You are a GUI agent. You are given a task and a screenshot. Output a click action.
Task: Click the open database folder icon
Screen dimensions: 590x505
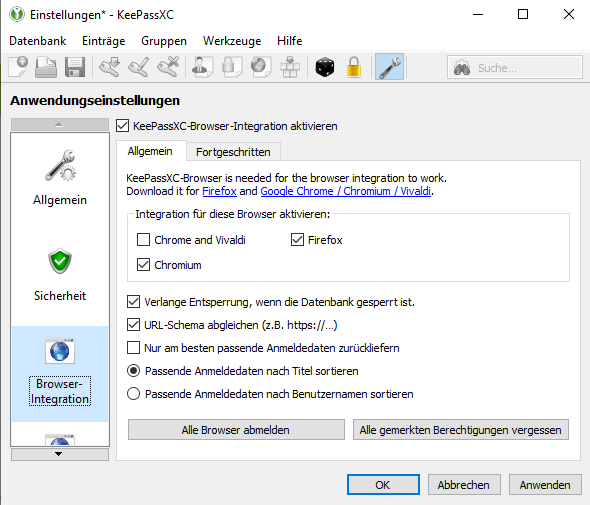point(46,67)
